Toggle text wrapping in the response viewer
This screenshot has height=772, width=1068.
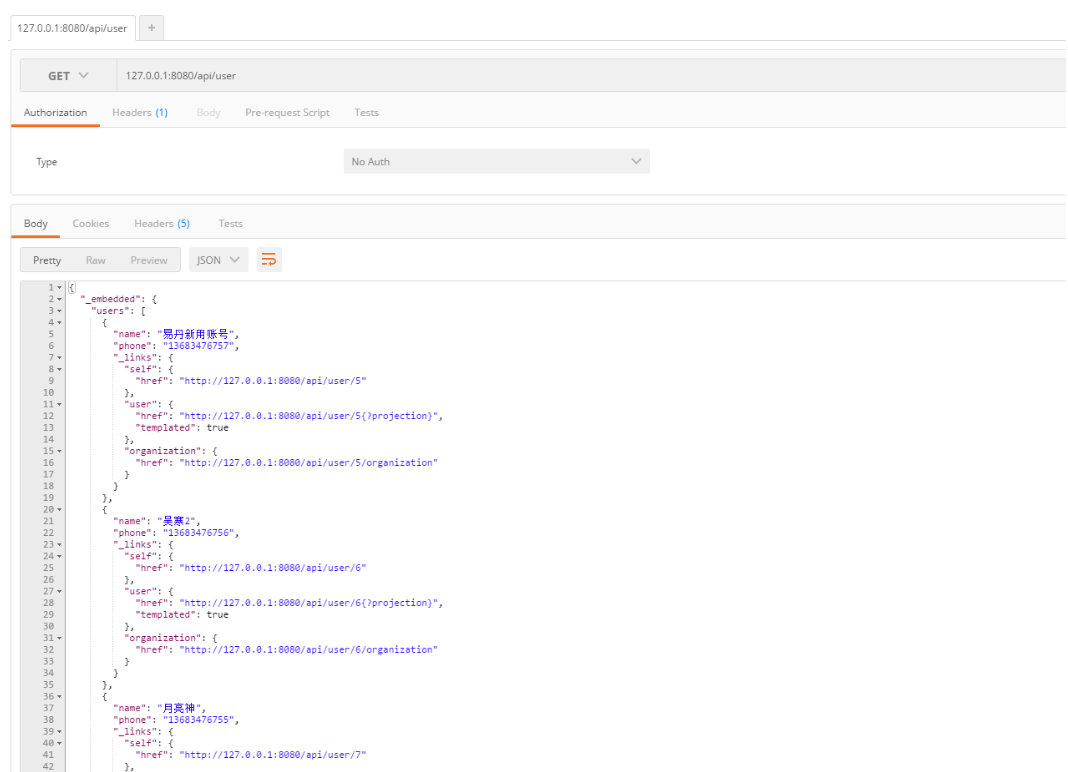tap(268, 259)
